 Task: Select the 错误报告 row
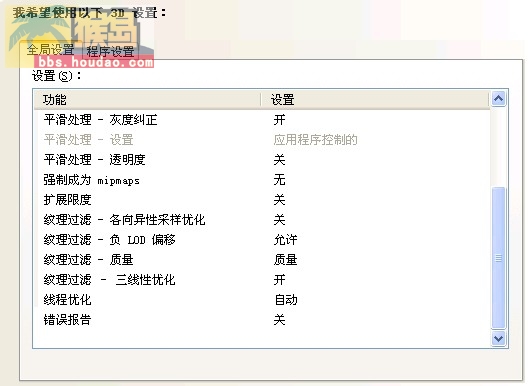[262, 320]
